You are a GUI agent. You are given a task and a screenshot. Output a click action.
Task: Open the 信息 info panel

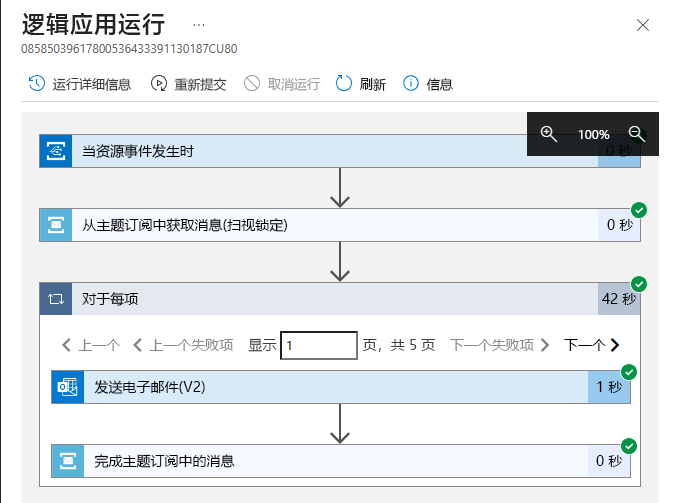(428, 84)
